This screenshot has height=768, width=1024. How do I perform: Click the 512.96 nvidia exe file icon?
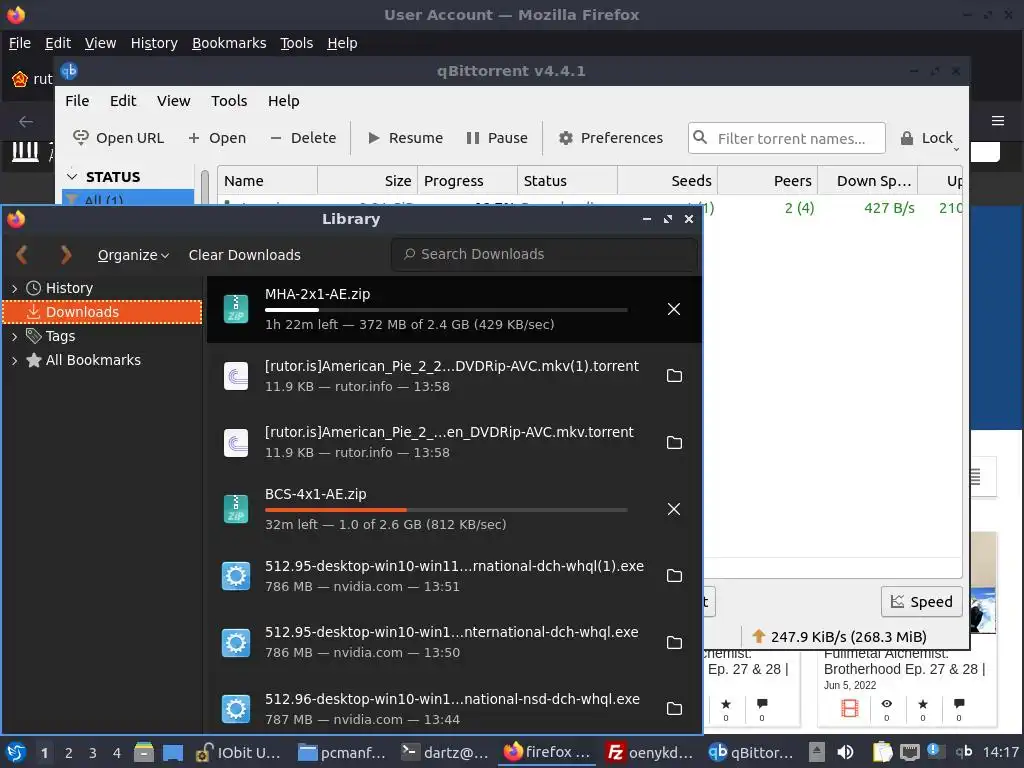pyautogui.click(x=236, y=709)
